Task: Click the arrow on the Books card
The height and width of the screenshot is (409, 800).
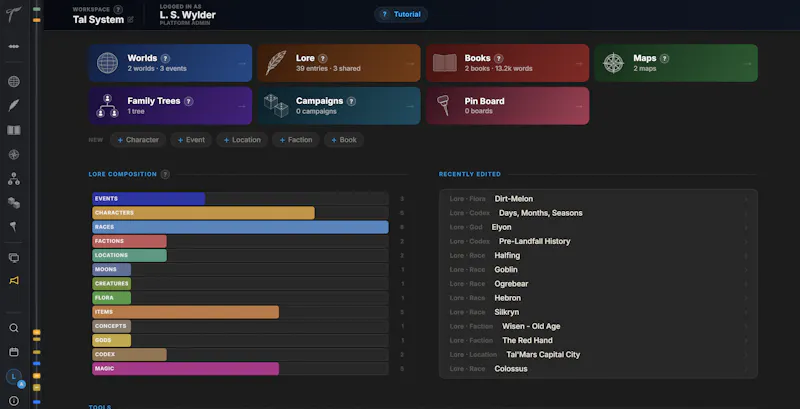Action: (x=579, y=64)
